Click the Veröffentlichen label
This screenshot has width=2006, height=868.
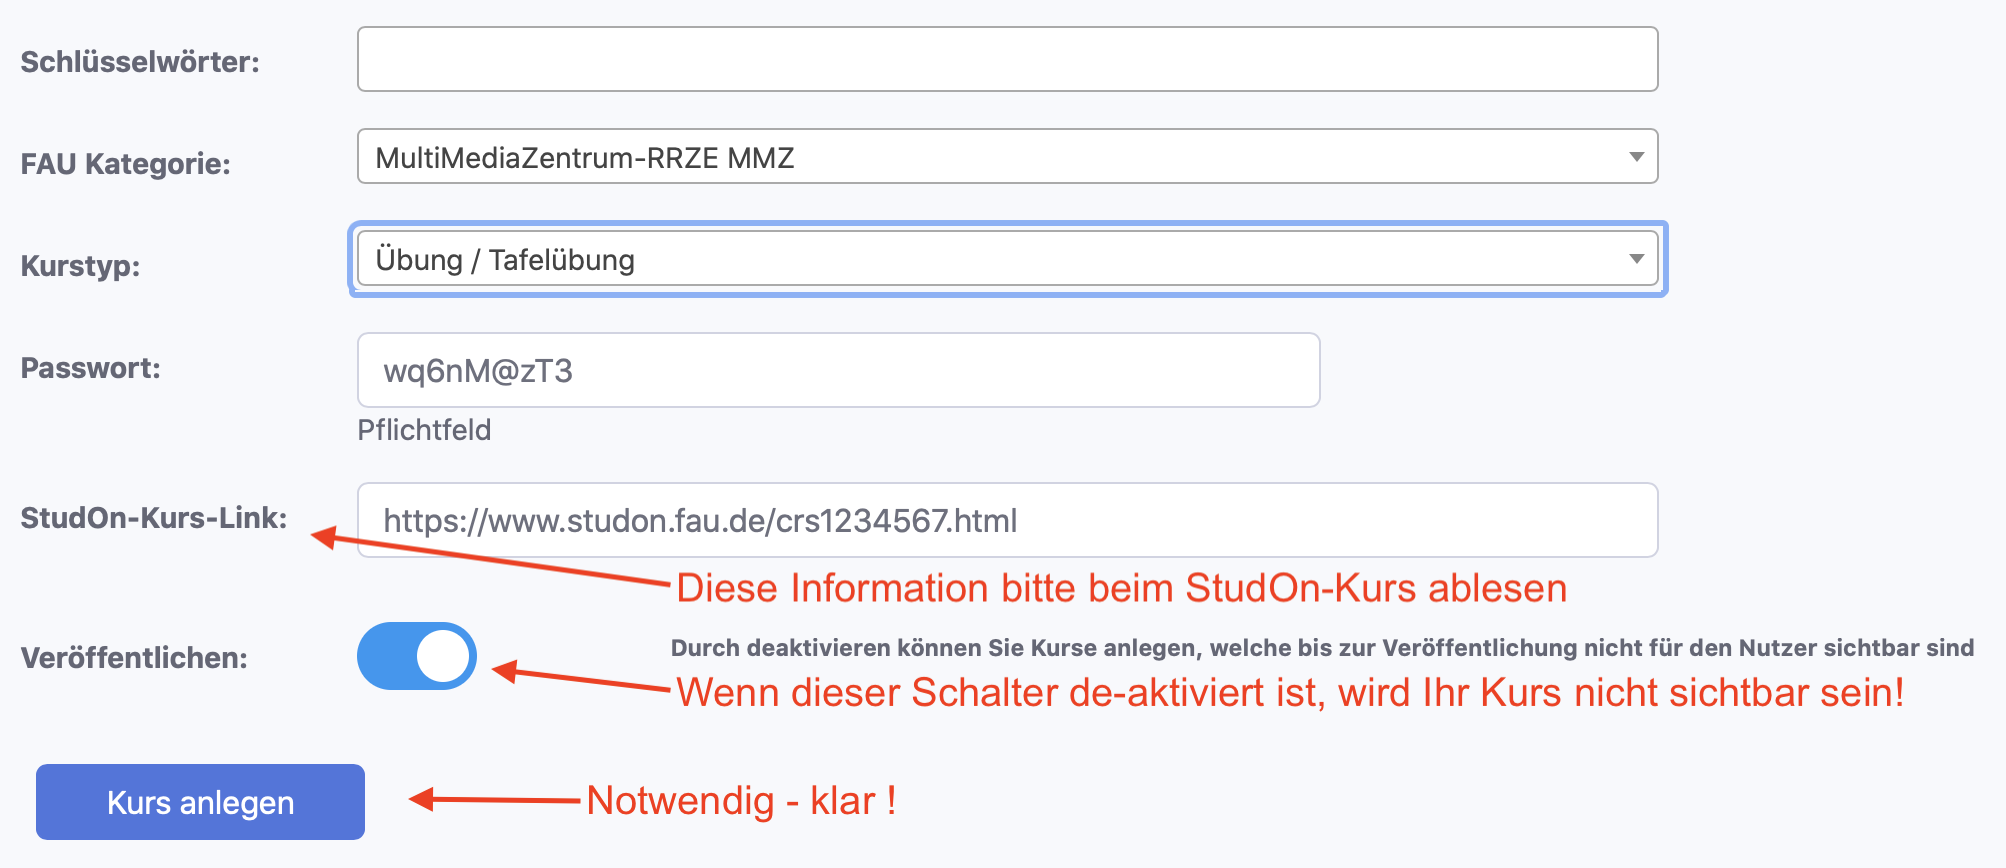(x=134, y=658)
